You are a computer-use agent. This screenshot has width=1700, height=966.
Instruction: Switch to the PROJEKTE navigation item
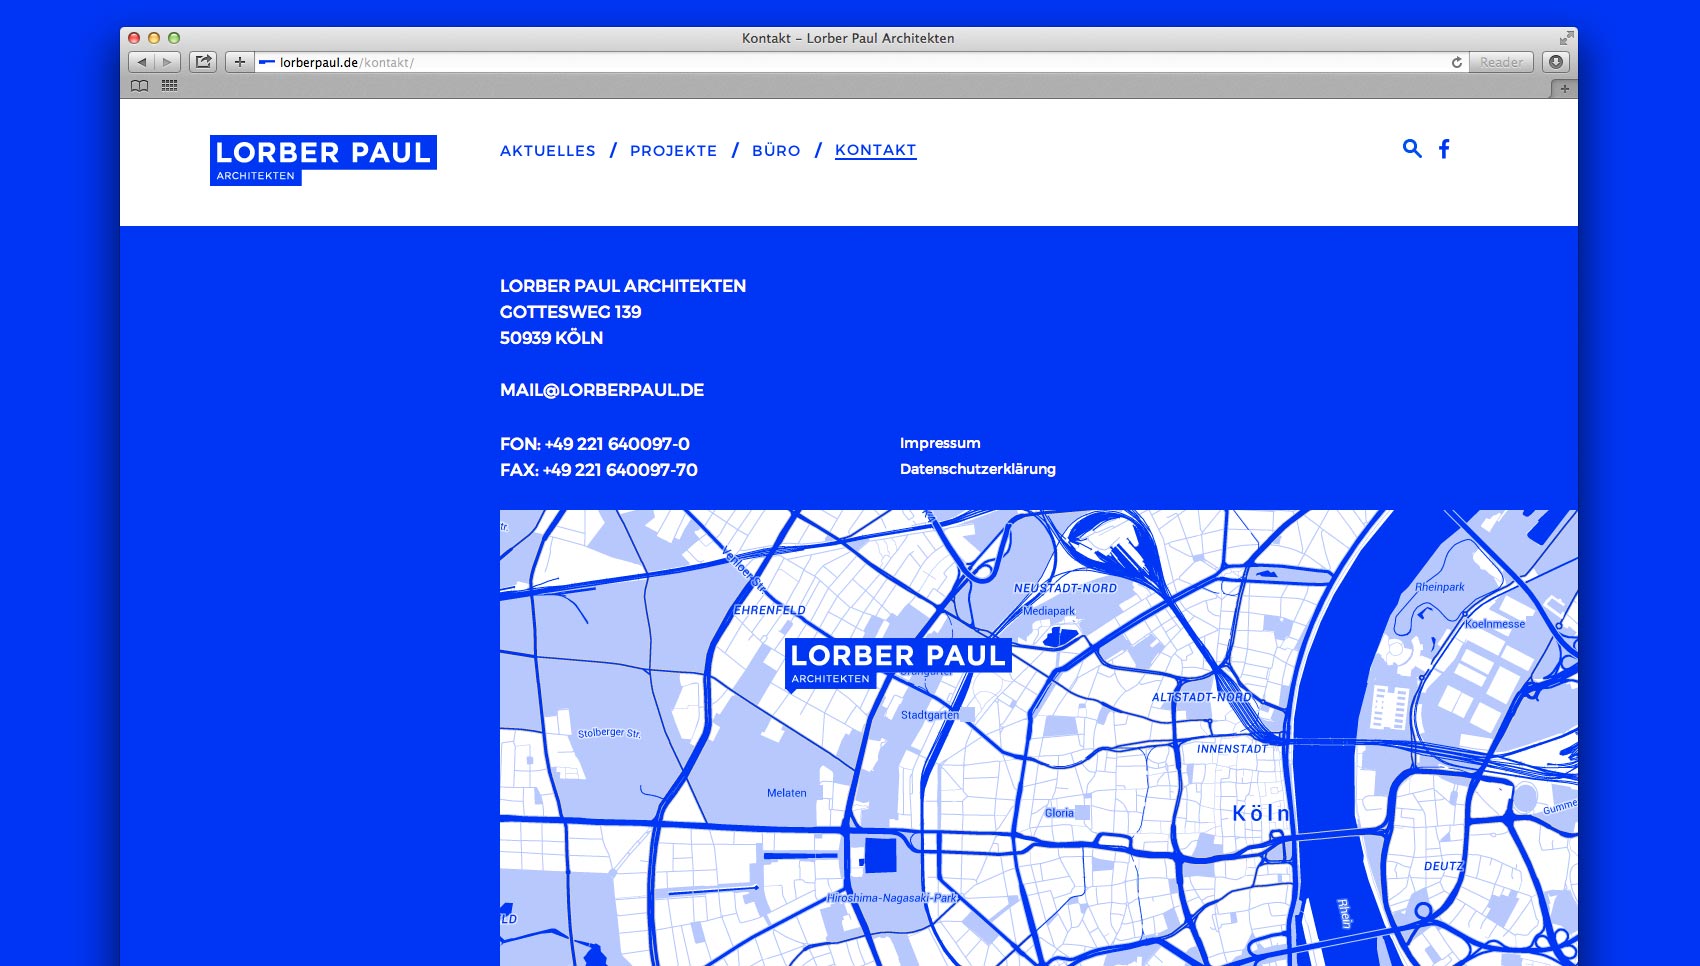pyautogui.click(x=673, y=150)
